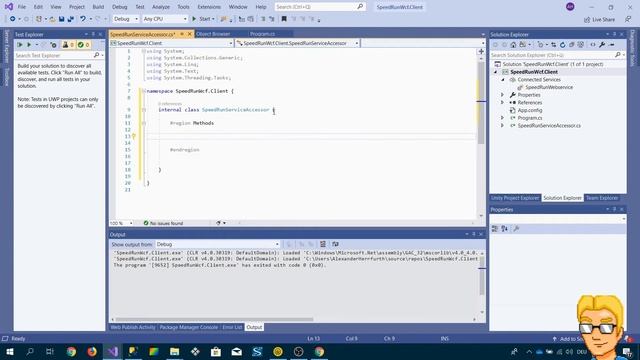Click the bookmark icon in the toolbar
The height and width of the screenshot is (360, 640).
(x=284, y=19)
